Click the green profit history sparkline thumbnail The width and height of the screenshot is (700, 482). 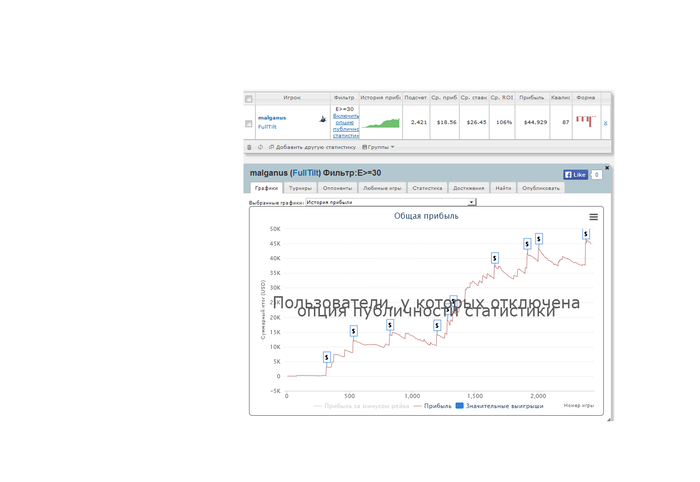pyautogui.click(x=381, y=123)
